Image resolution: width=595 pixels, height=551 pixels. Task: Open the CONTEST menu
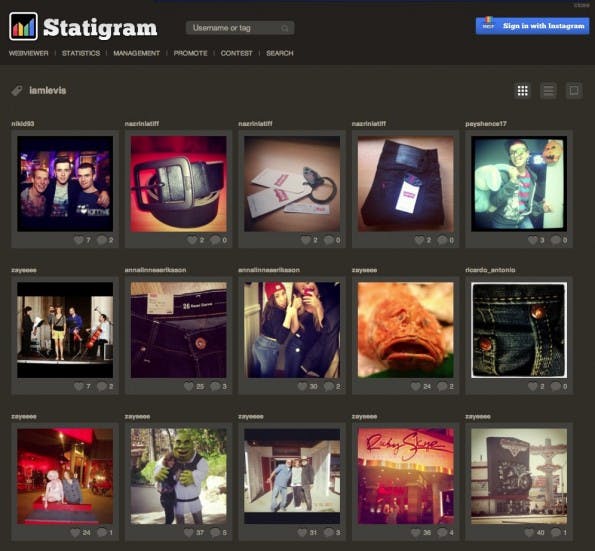[x=236, y=53]
